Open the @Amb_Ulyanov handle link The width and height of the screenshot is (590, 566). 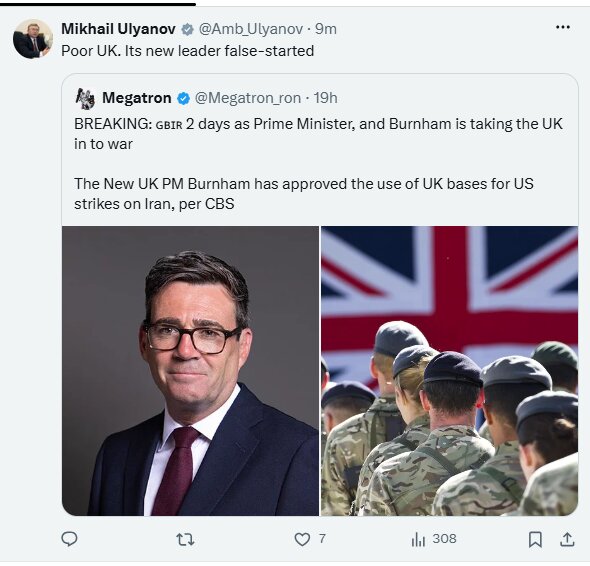pos(251,29)
